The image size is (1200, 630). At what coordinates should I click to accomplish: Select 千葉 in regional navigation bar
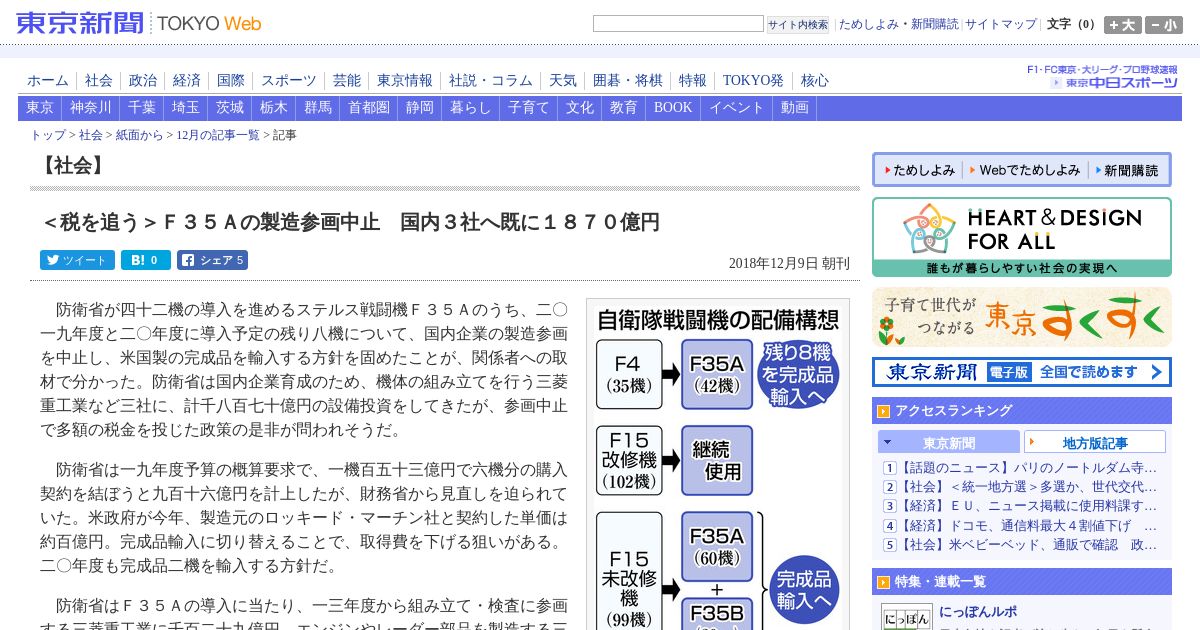142,108
